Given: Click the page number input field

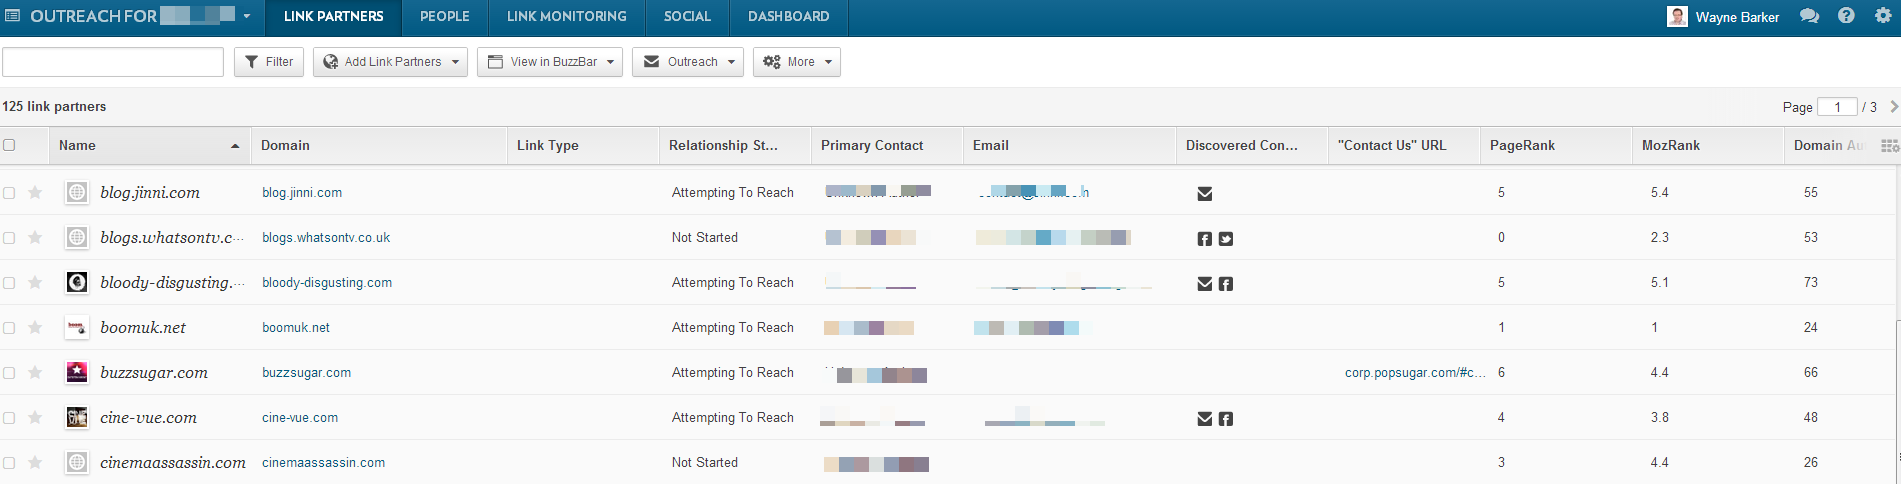Looking at the screenshot, I should point(1837,107).
